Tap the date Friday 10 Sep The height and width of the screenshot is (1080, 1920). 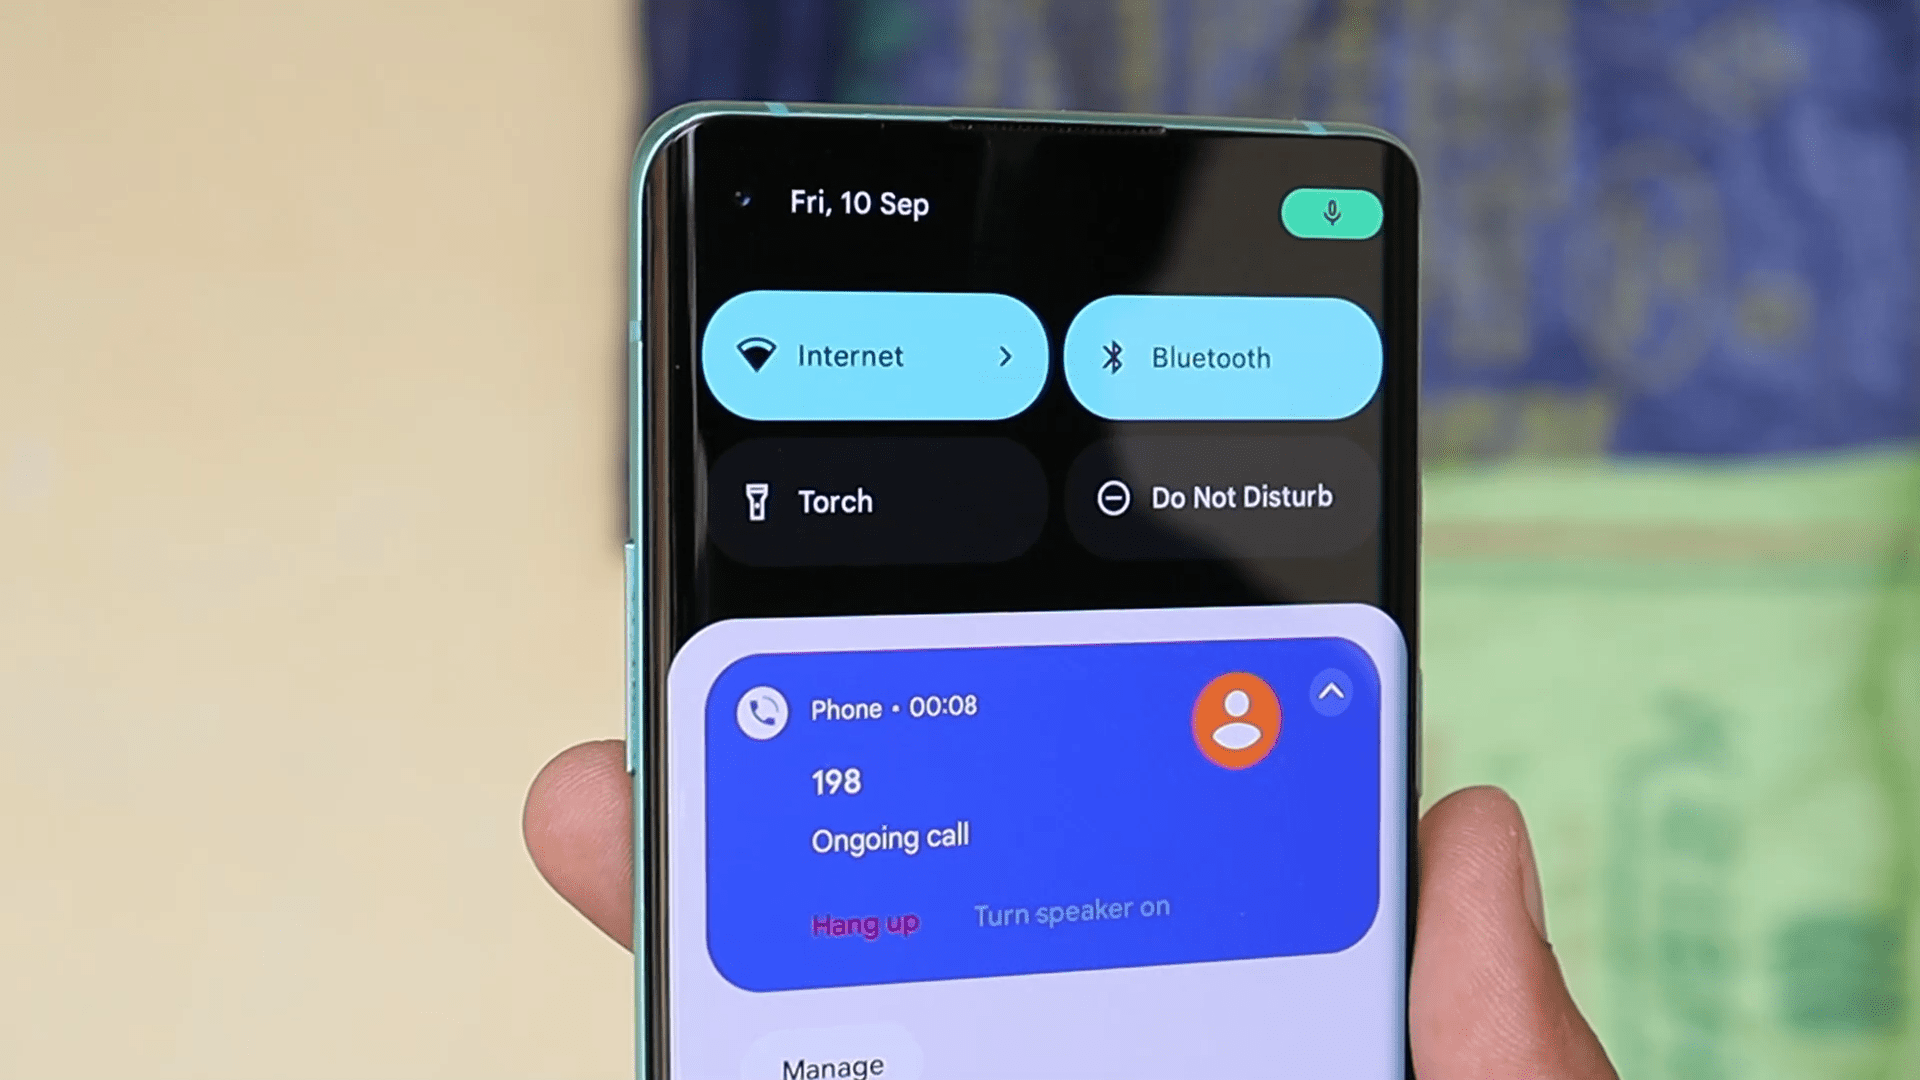click(x=860, y=202)
